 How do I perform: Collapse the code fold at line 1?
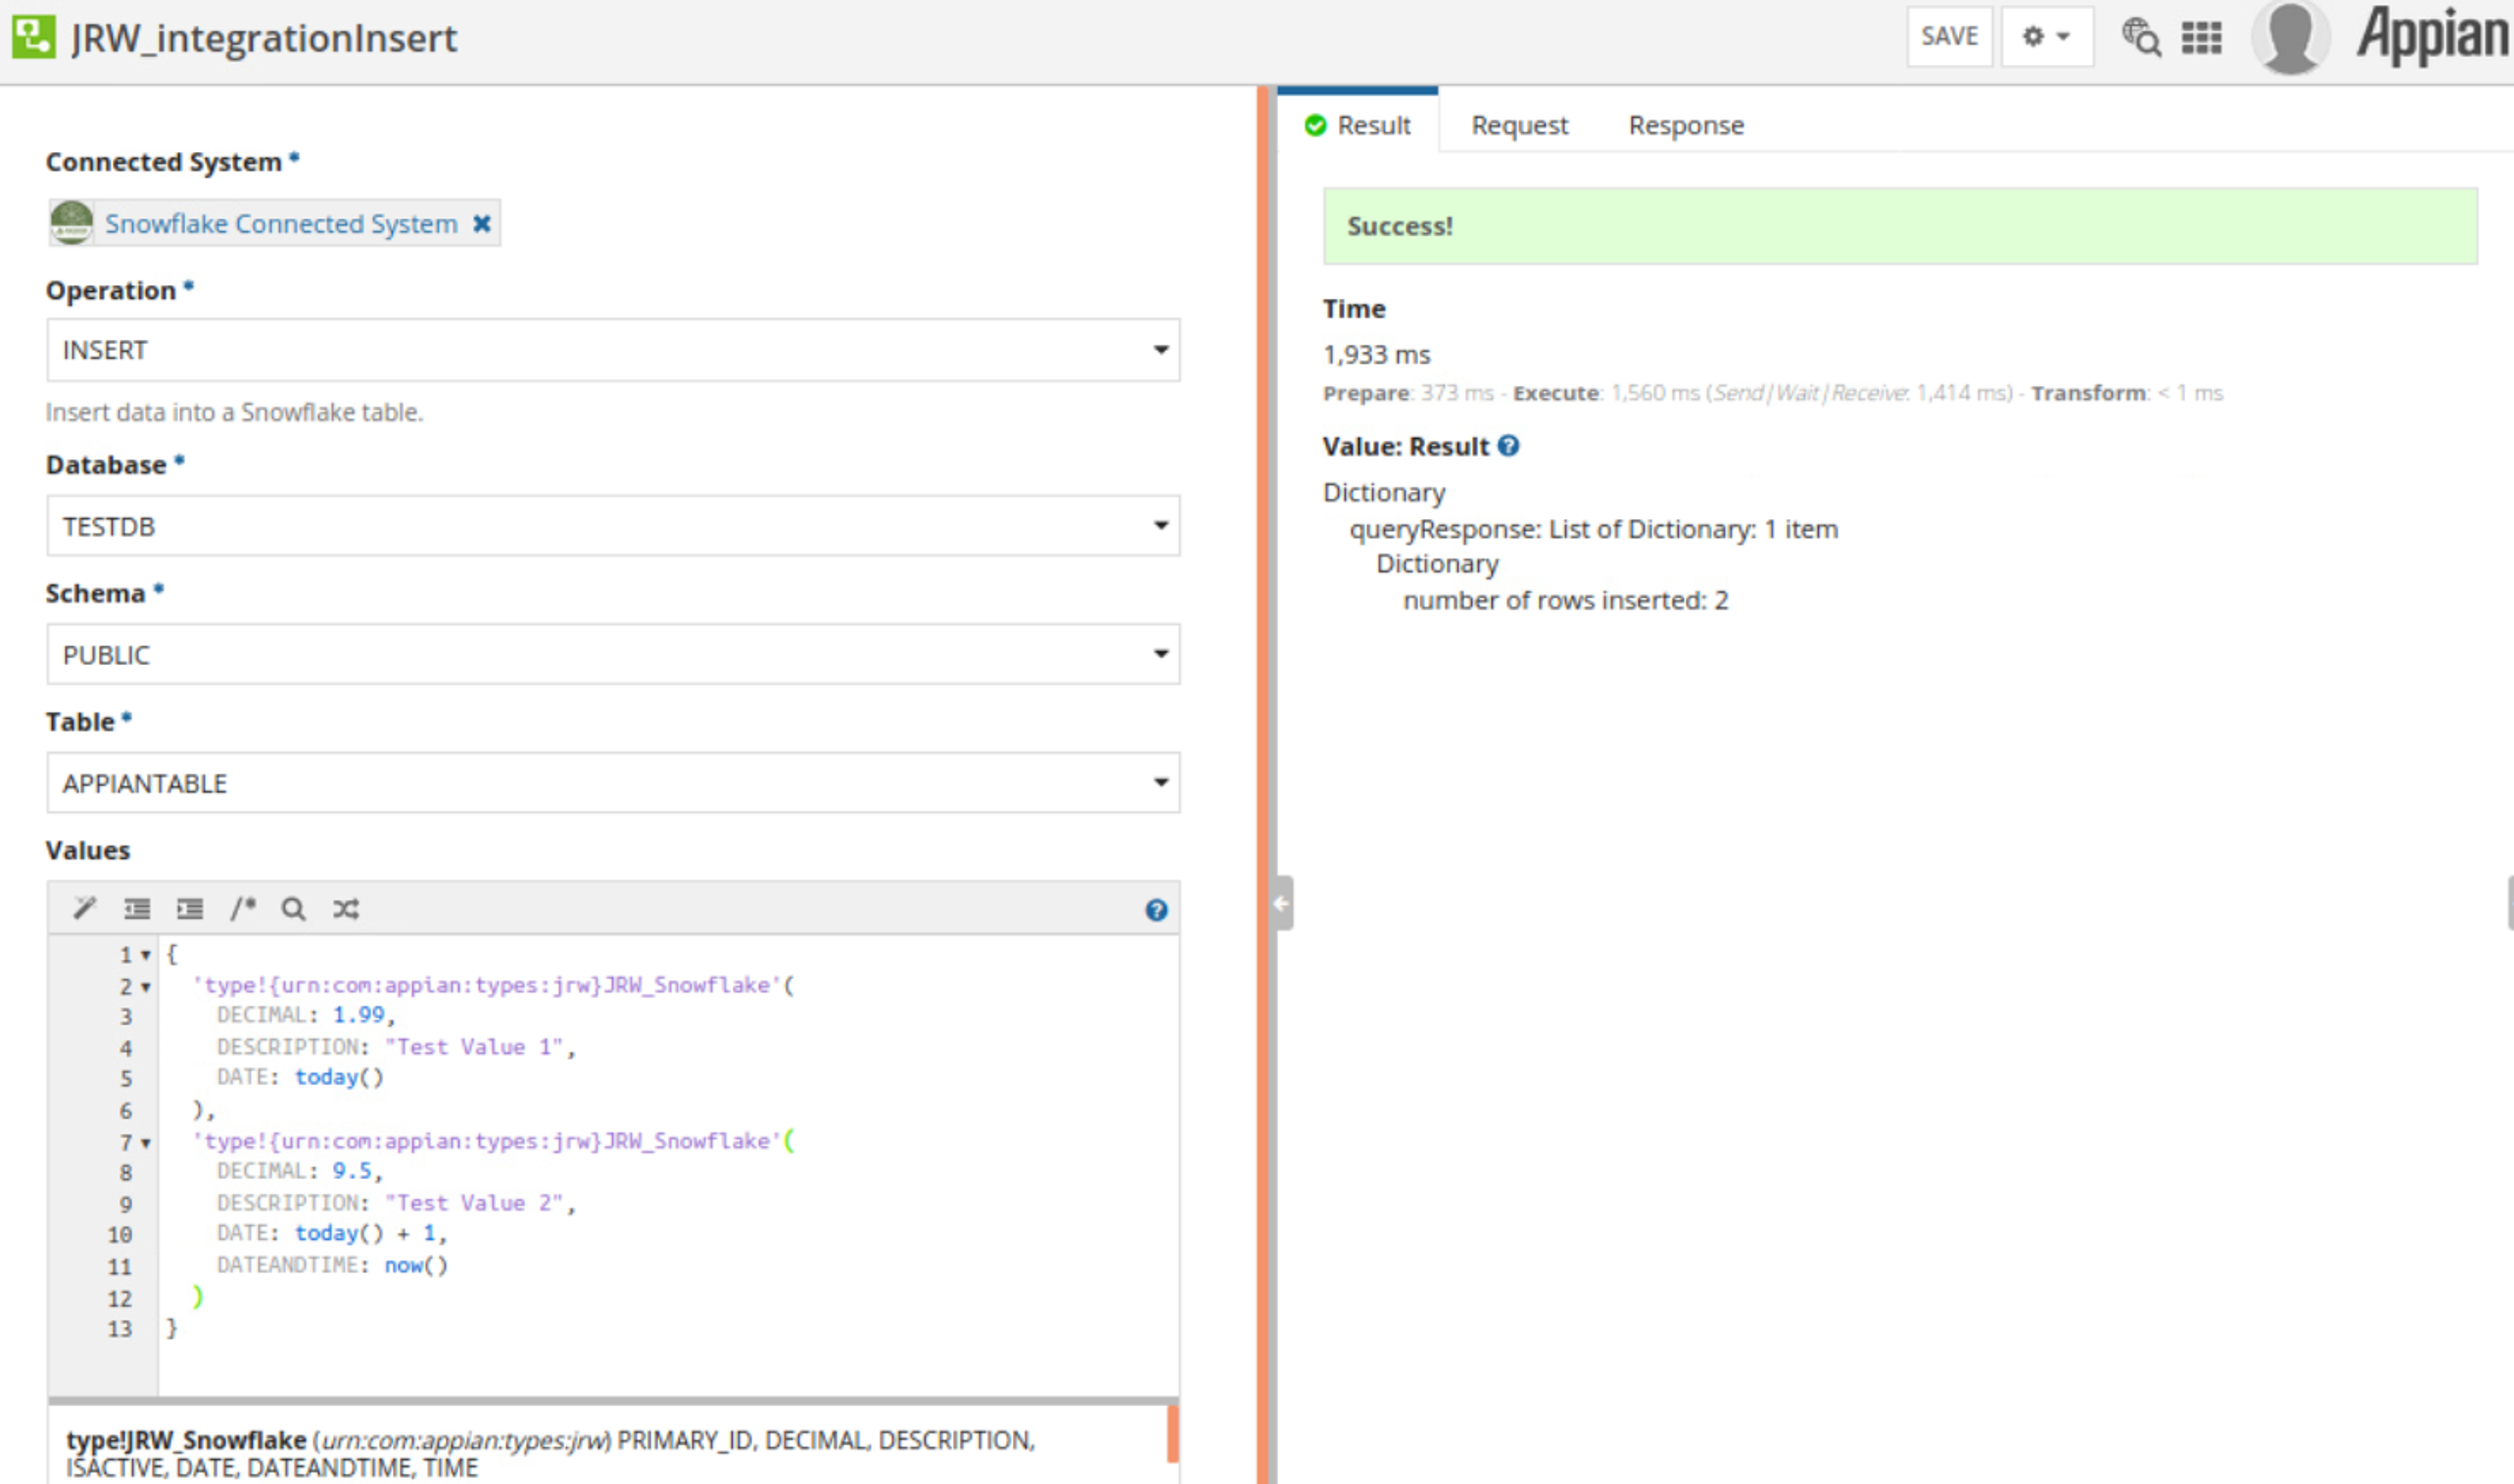[146, 955]
